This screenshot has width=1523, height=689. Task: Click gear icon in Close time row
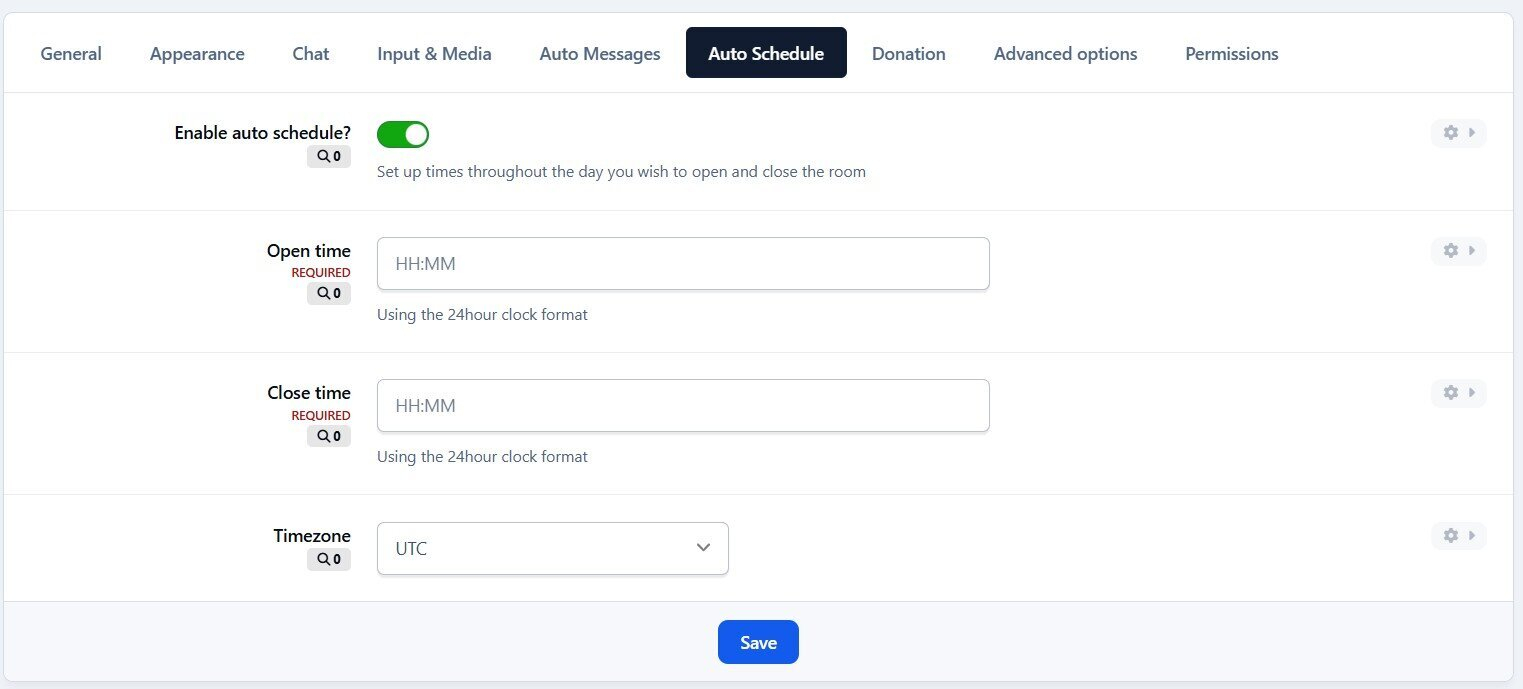coord(1450,393)
